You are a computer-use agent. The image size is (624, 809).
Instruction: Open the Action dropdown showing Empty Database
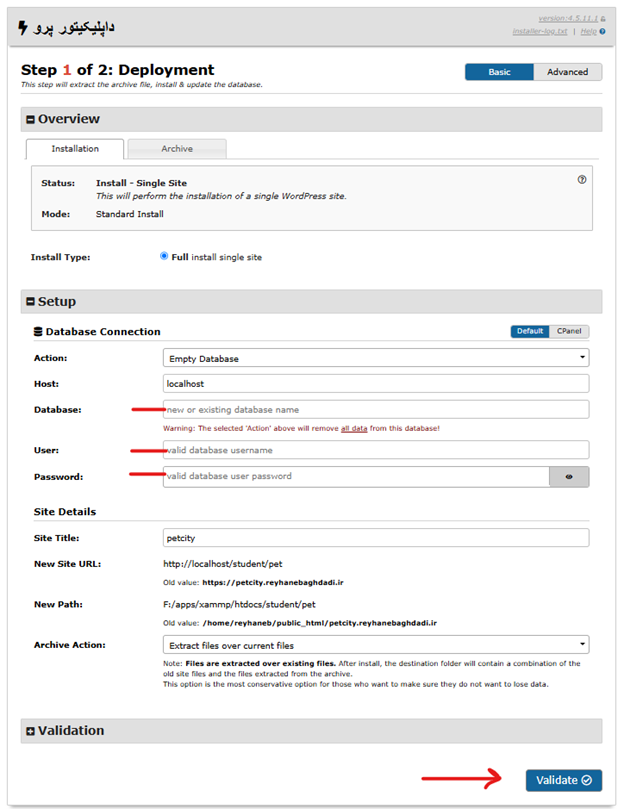tap(376, 358)
